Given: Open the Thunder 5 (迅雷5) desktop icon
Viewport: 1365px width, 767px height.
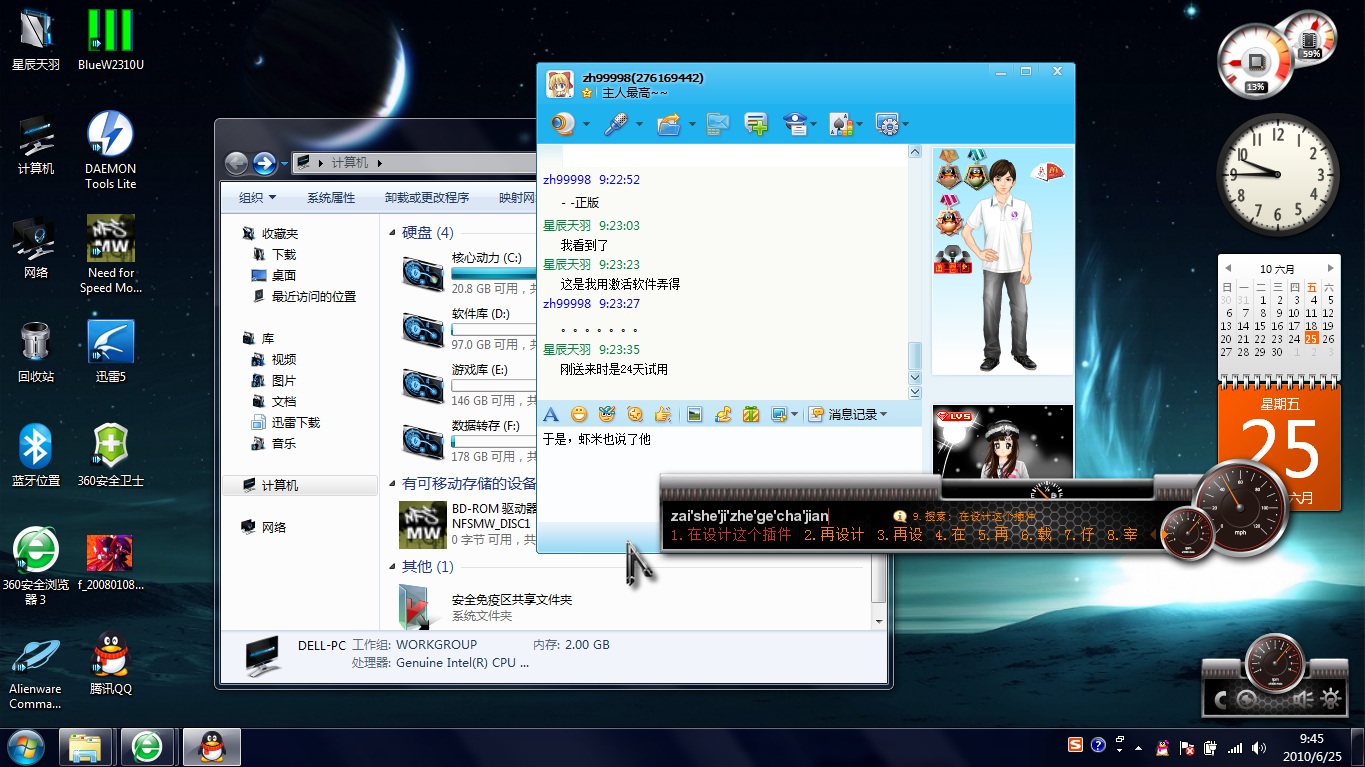Looking at the screenshot, I should tap(111, 353).
